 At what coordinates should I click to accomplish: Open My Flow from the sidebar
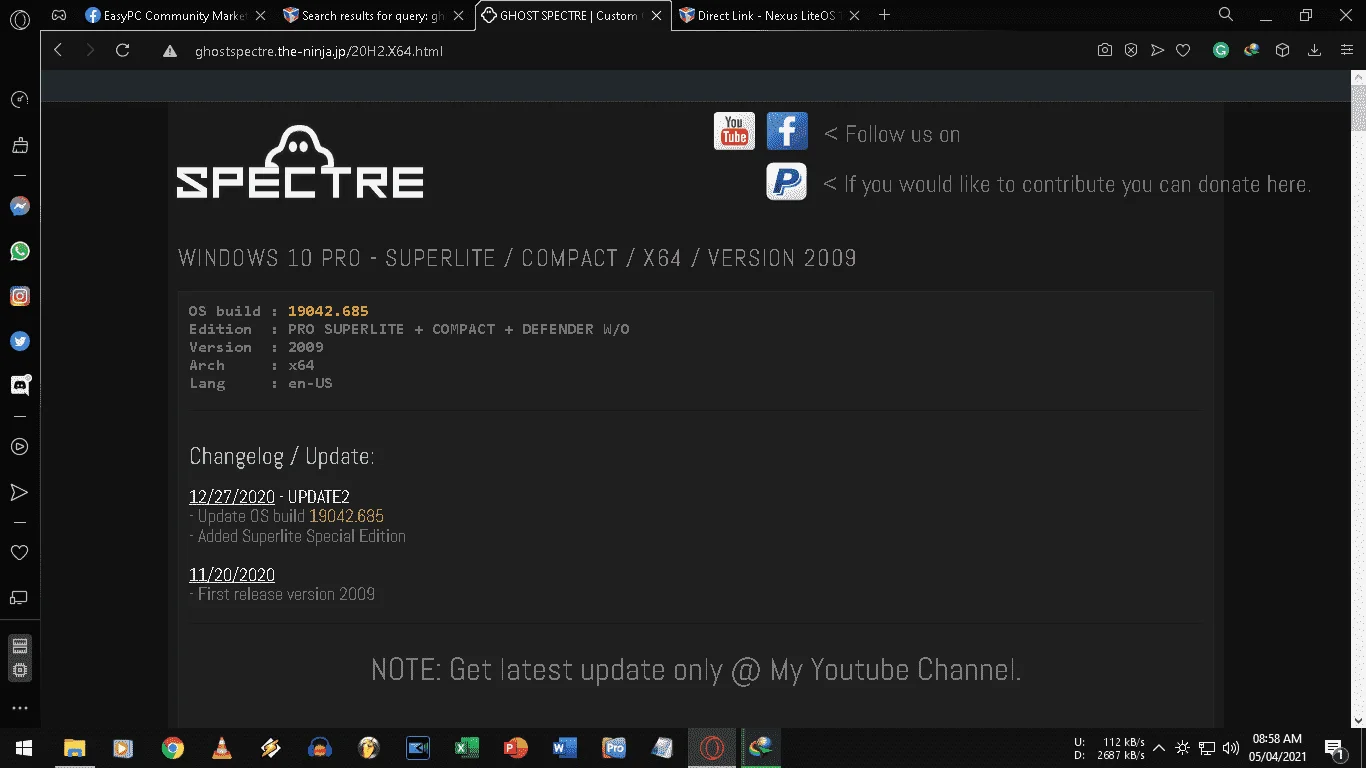[x=19, y=492]
